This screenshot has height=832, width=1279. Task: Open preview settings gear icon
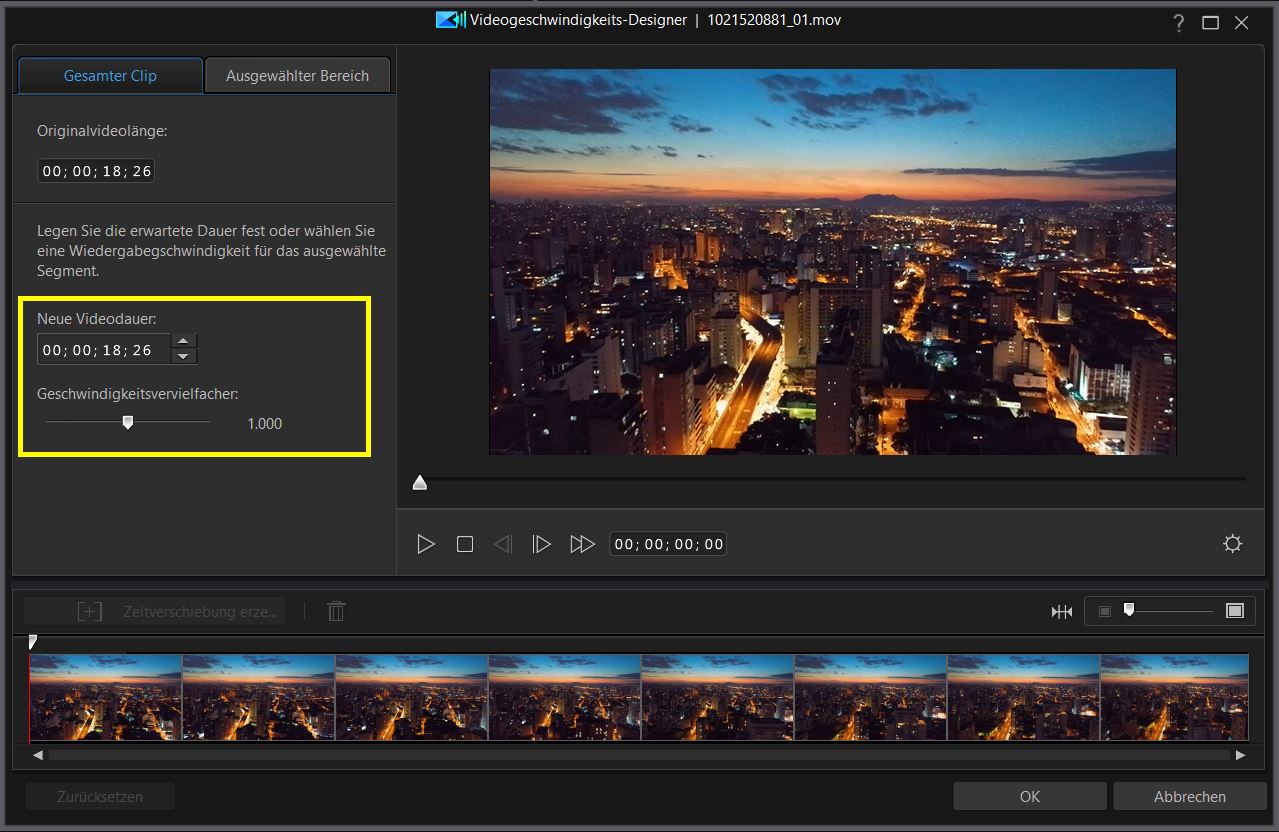[1232, 544]
